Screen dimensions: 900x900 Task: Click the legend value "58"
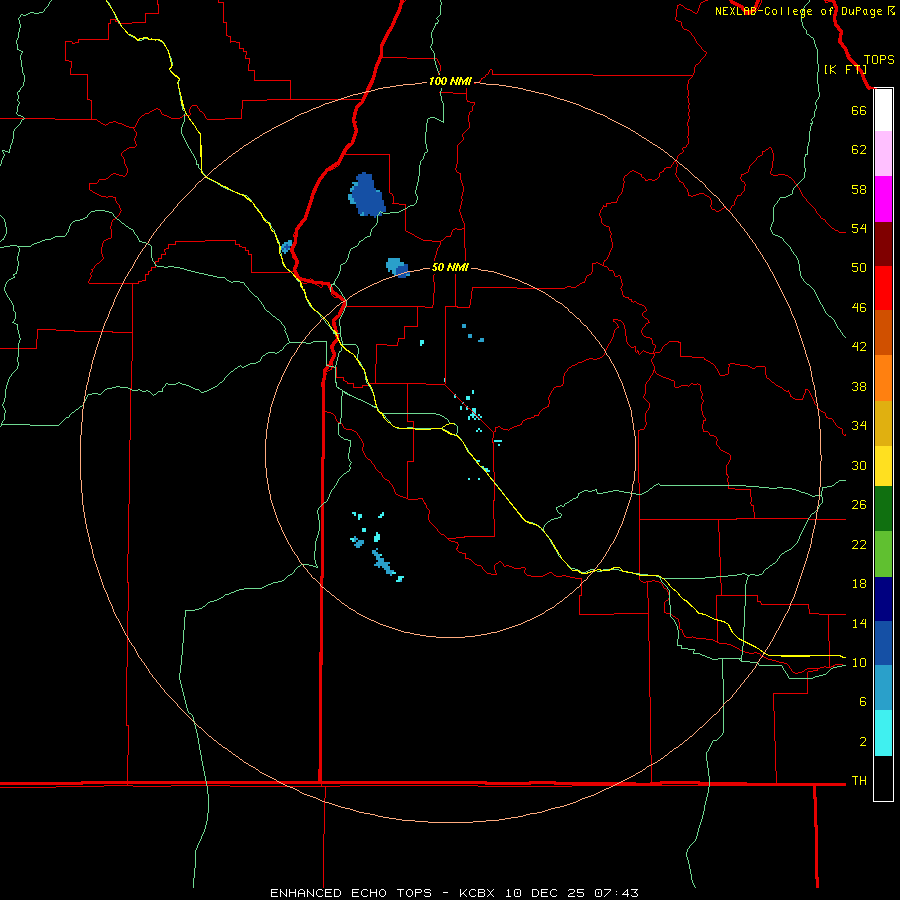click(859, 189)
